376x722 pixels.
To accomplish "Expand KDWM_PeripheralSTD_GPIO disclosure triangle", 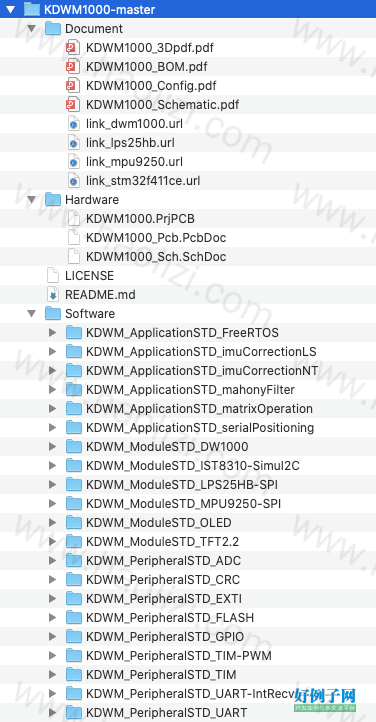I will pos(52,636).
